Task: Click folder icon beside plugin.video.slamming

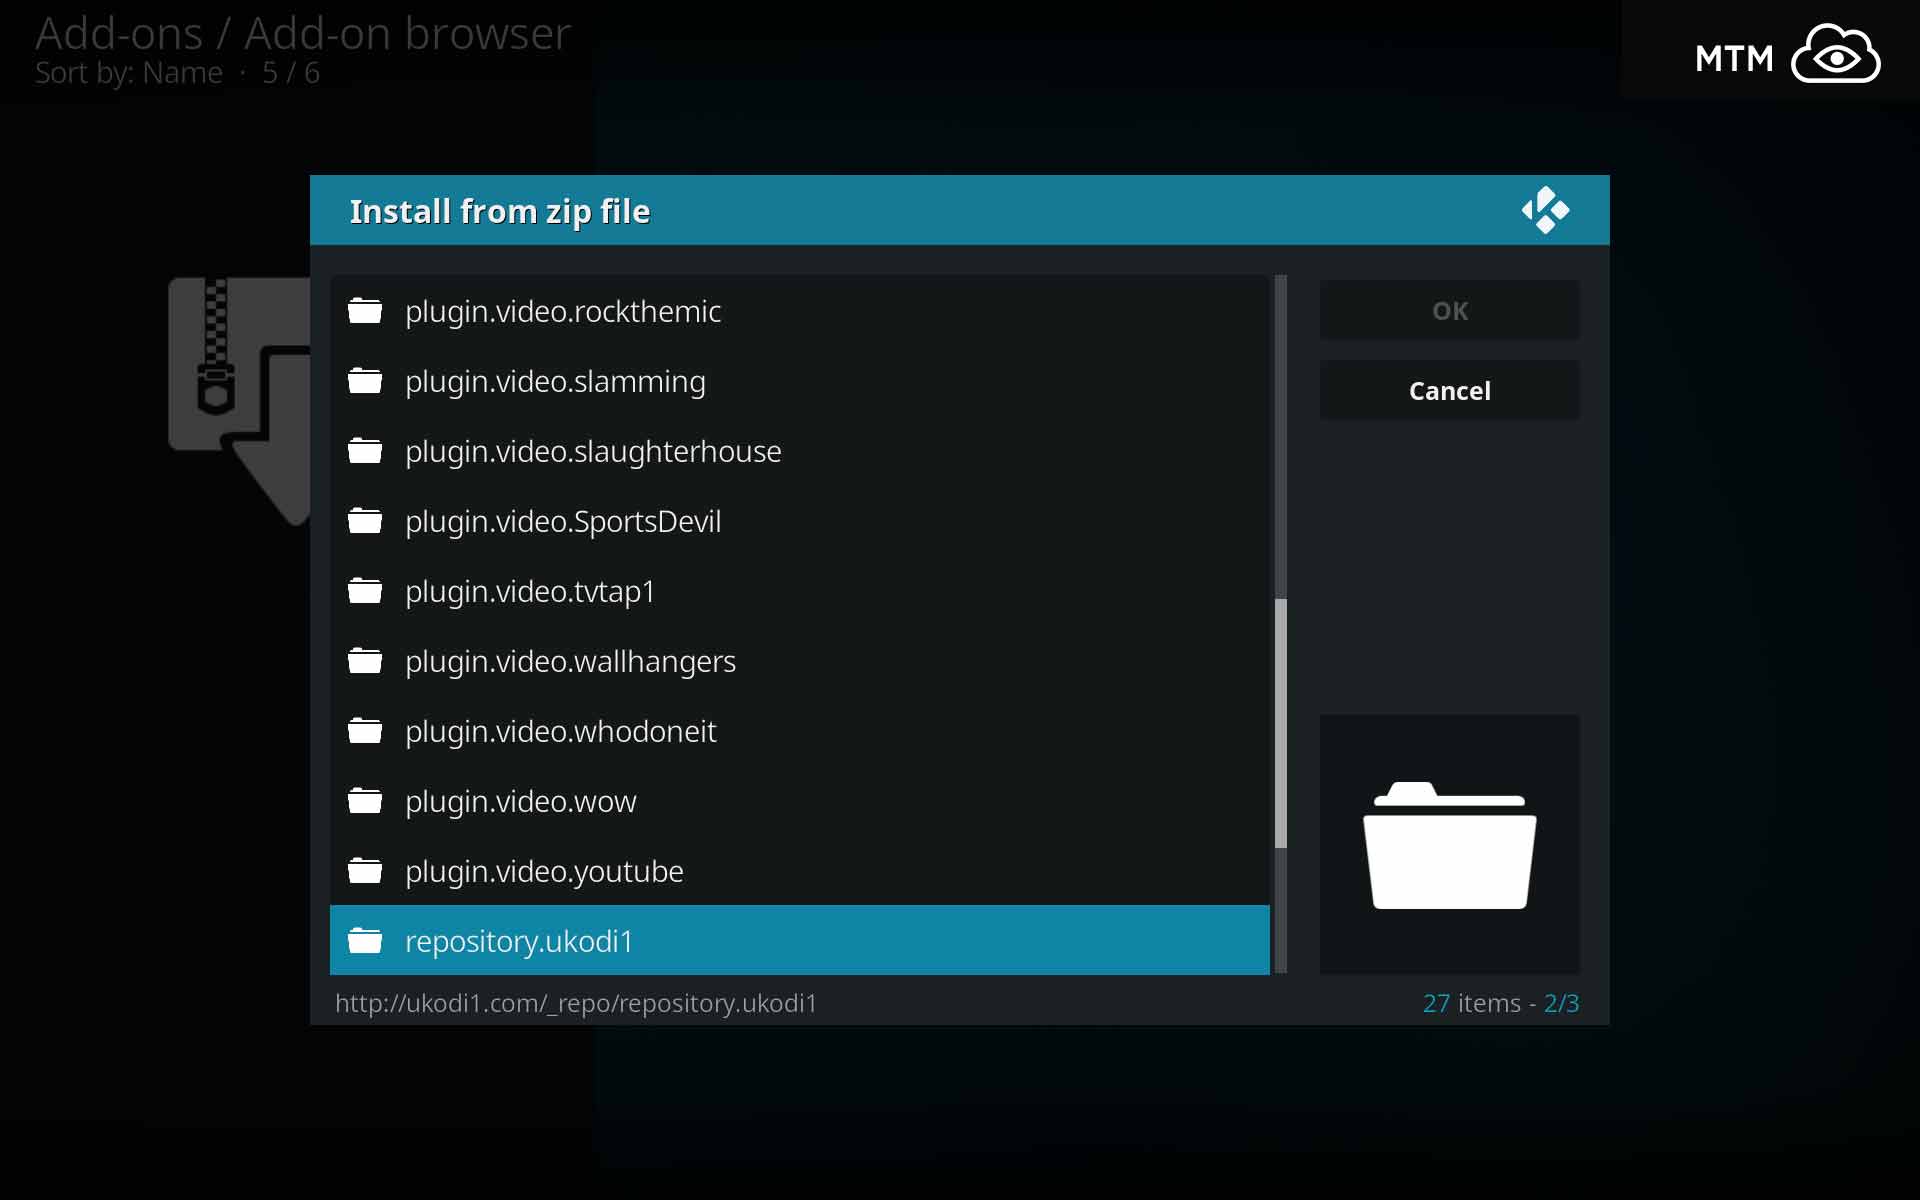Action: pyautogui.click(x=365, y=381)
